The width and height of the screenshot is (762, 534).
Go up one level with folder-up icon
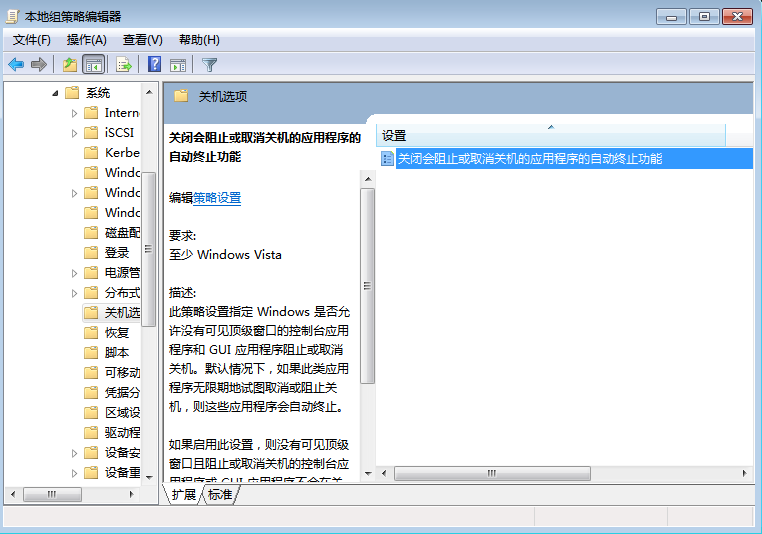[70, 64]
